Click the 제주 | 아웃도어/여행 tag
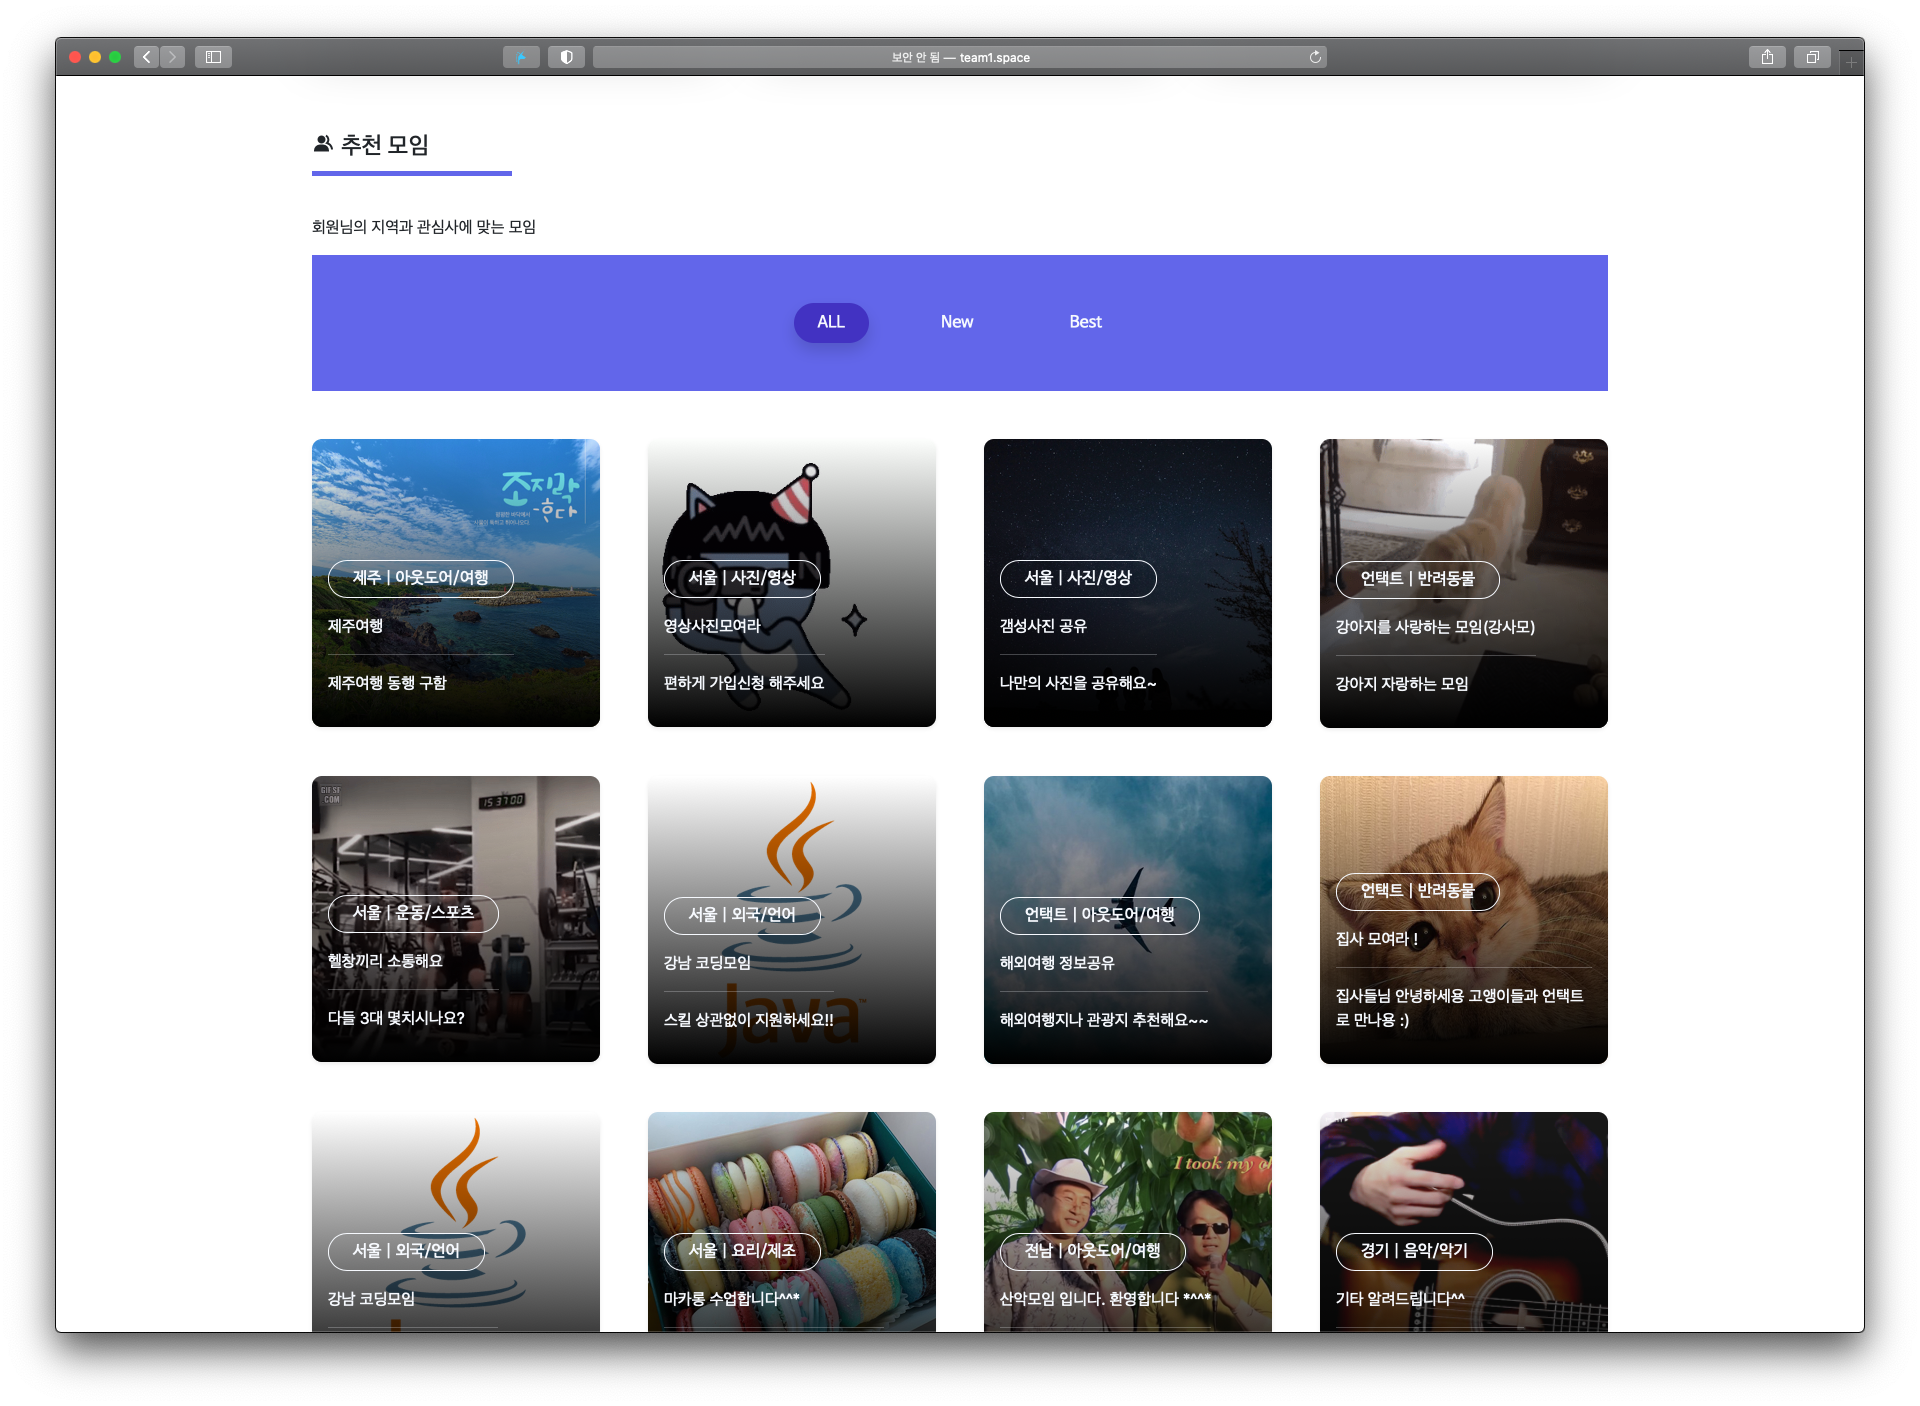 click(x=420, y=578)
